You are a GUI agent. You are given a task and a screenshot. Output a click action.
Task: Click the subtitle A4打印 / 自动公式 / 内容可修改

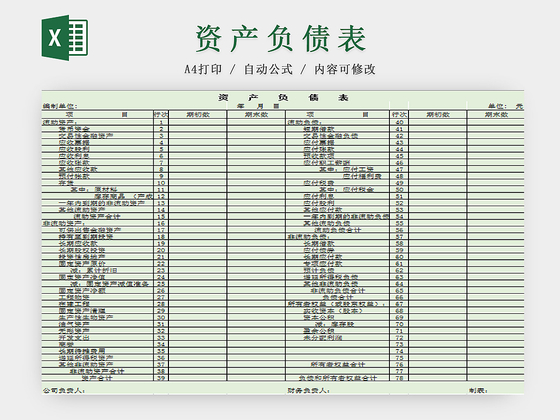[280, 69]
